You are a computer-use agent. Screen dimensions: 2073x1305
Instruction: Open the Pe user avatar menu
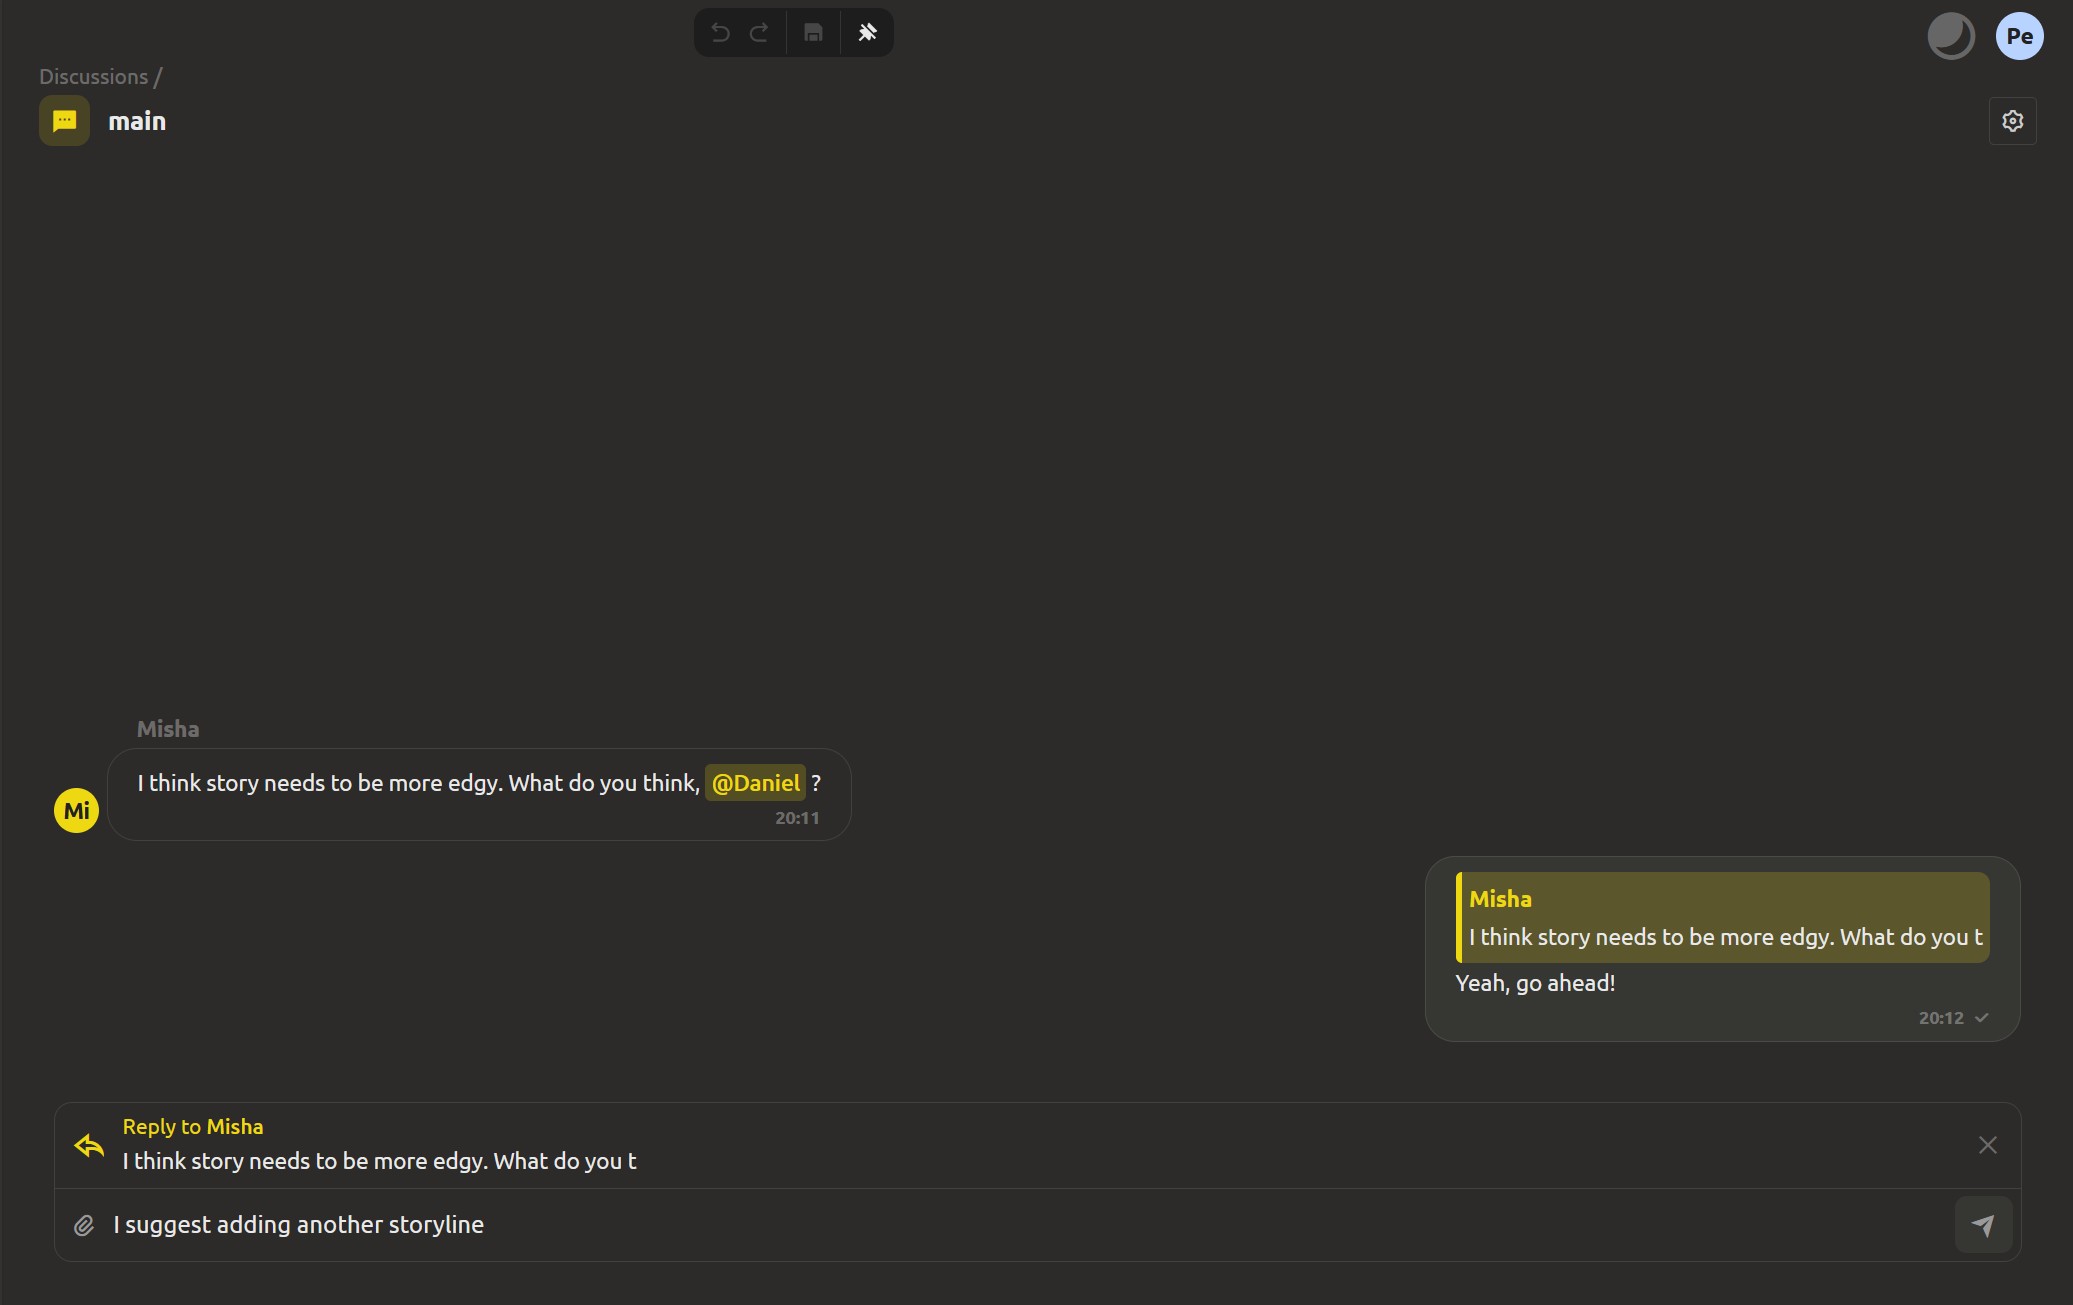(x=2019, y=37)
